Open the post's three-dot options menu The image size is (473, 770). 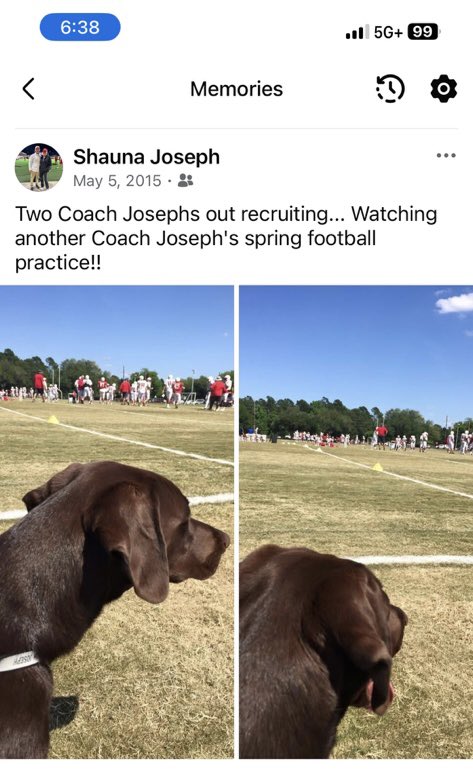446,156
